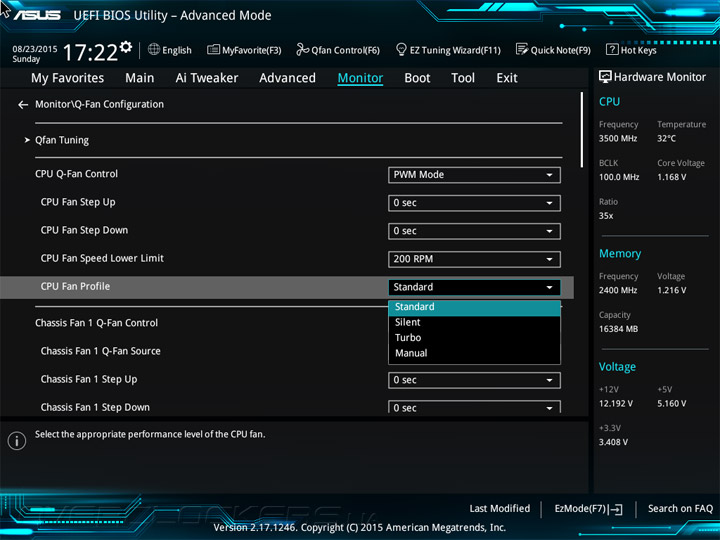Screen dimensions: 720x540
Task: Open CPU Fan Speed Lower Limit dropdown
Action: (x=474, y=259)
